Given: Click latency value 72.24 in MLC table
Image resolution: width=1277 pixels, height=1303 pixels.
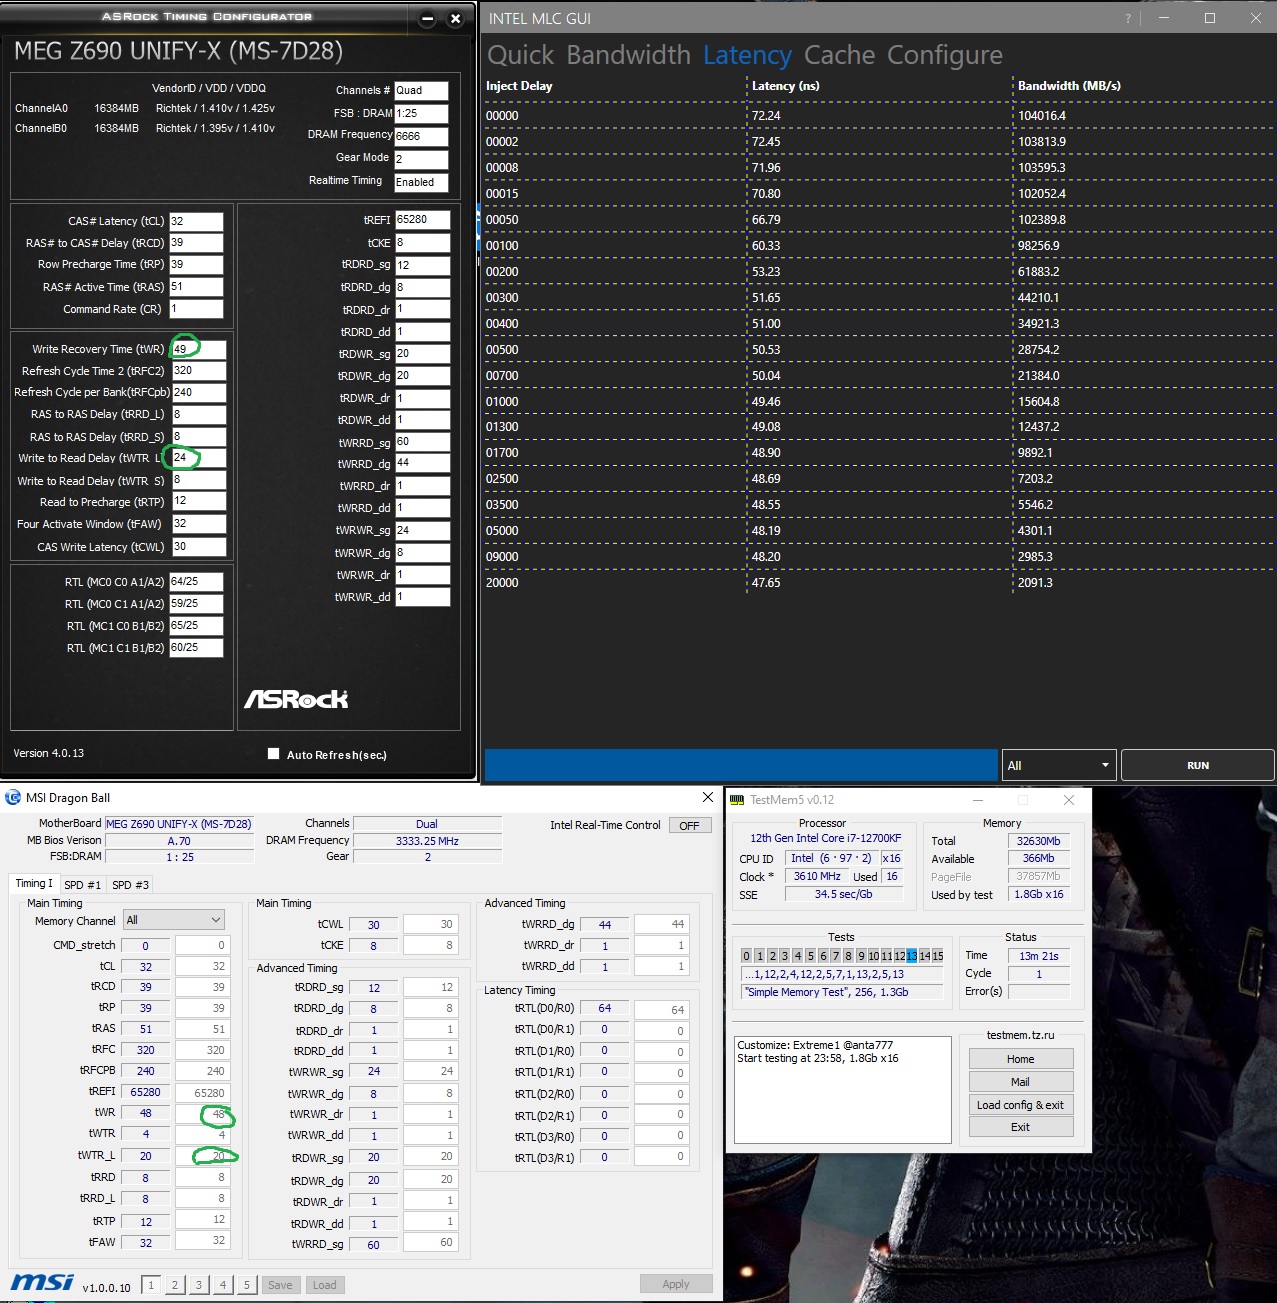Looking at the screenshot, I should 766,116.
